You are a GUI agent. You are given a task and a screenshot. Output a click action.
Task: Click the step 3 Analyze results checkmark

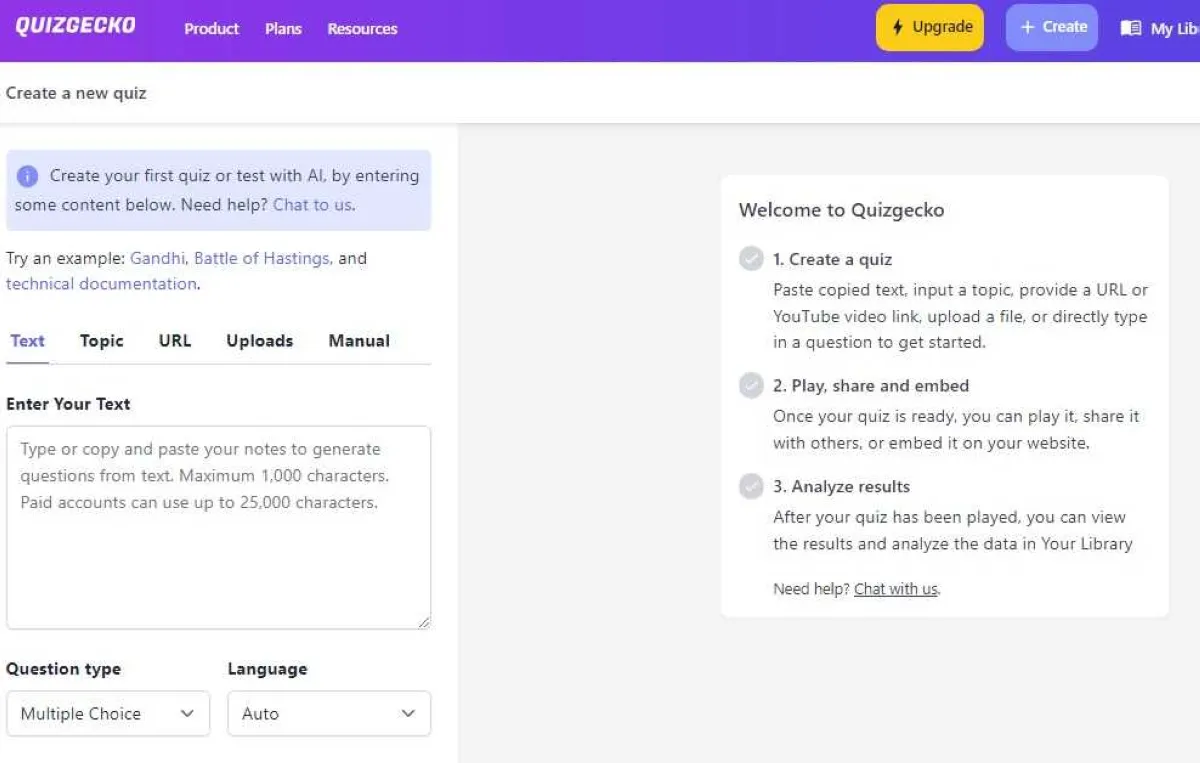pos(751,487)
